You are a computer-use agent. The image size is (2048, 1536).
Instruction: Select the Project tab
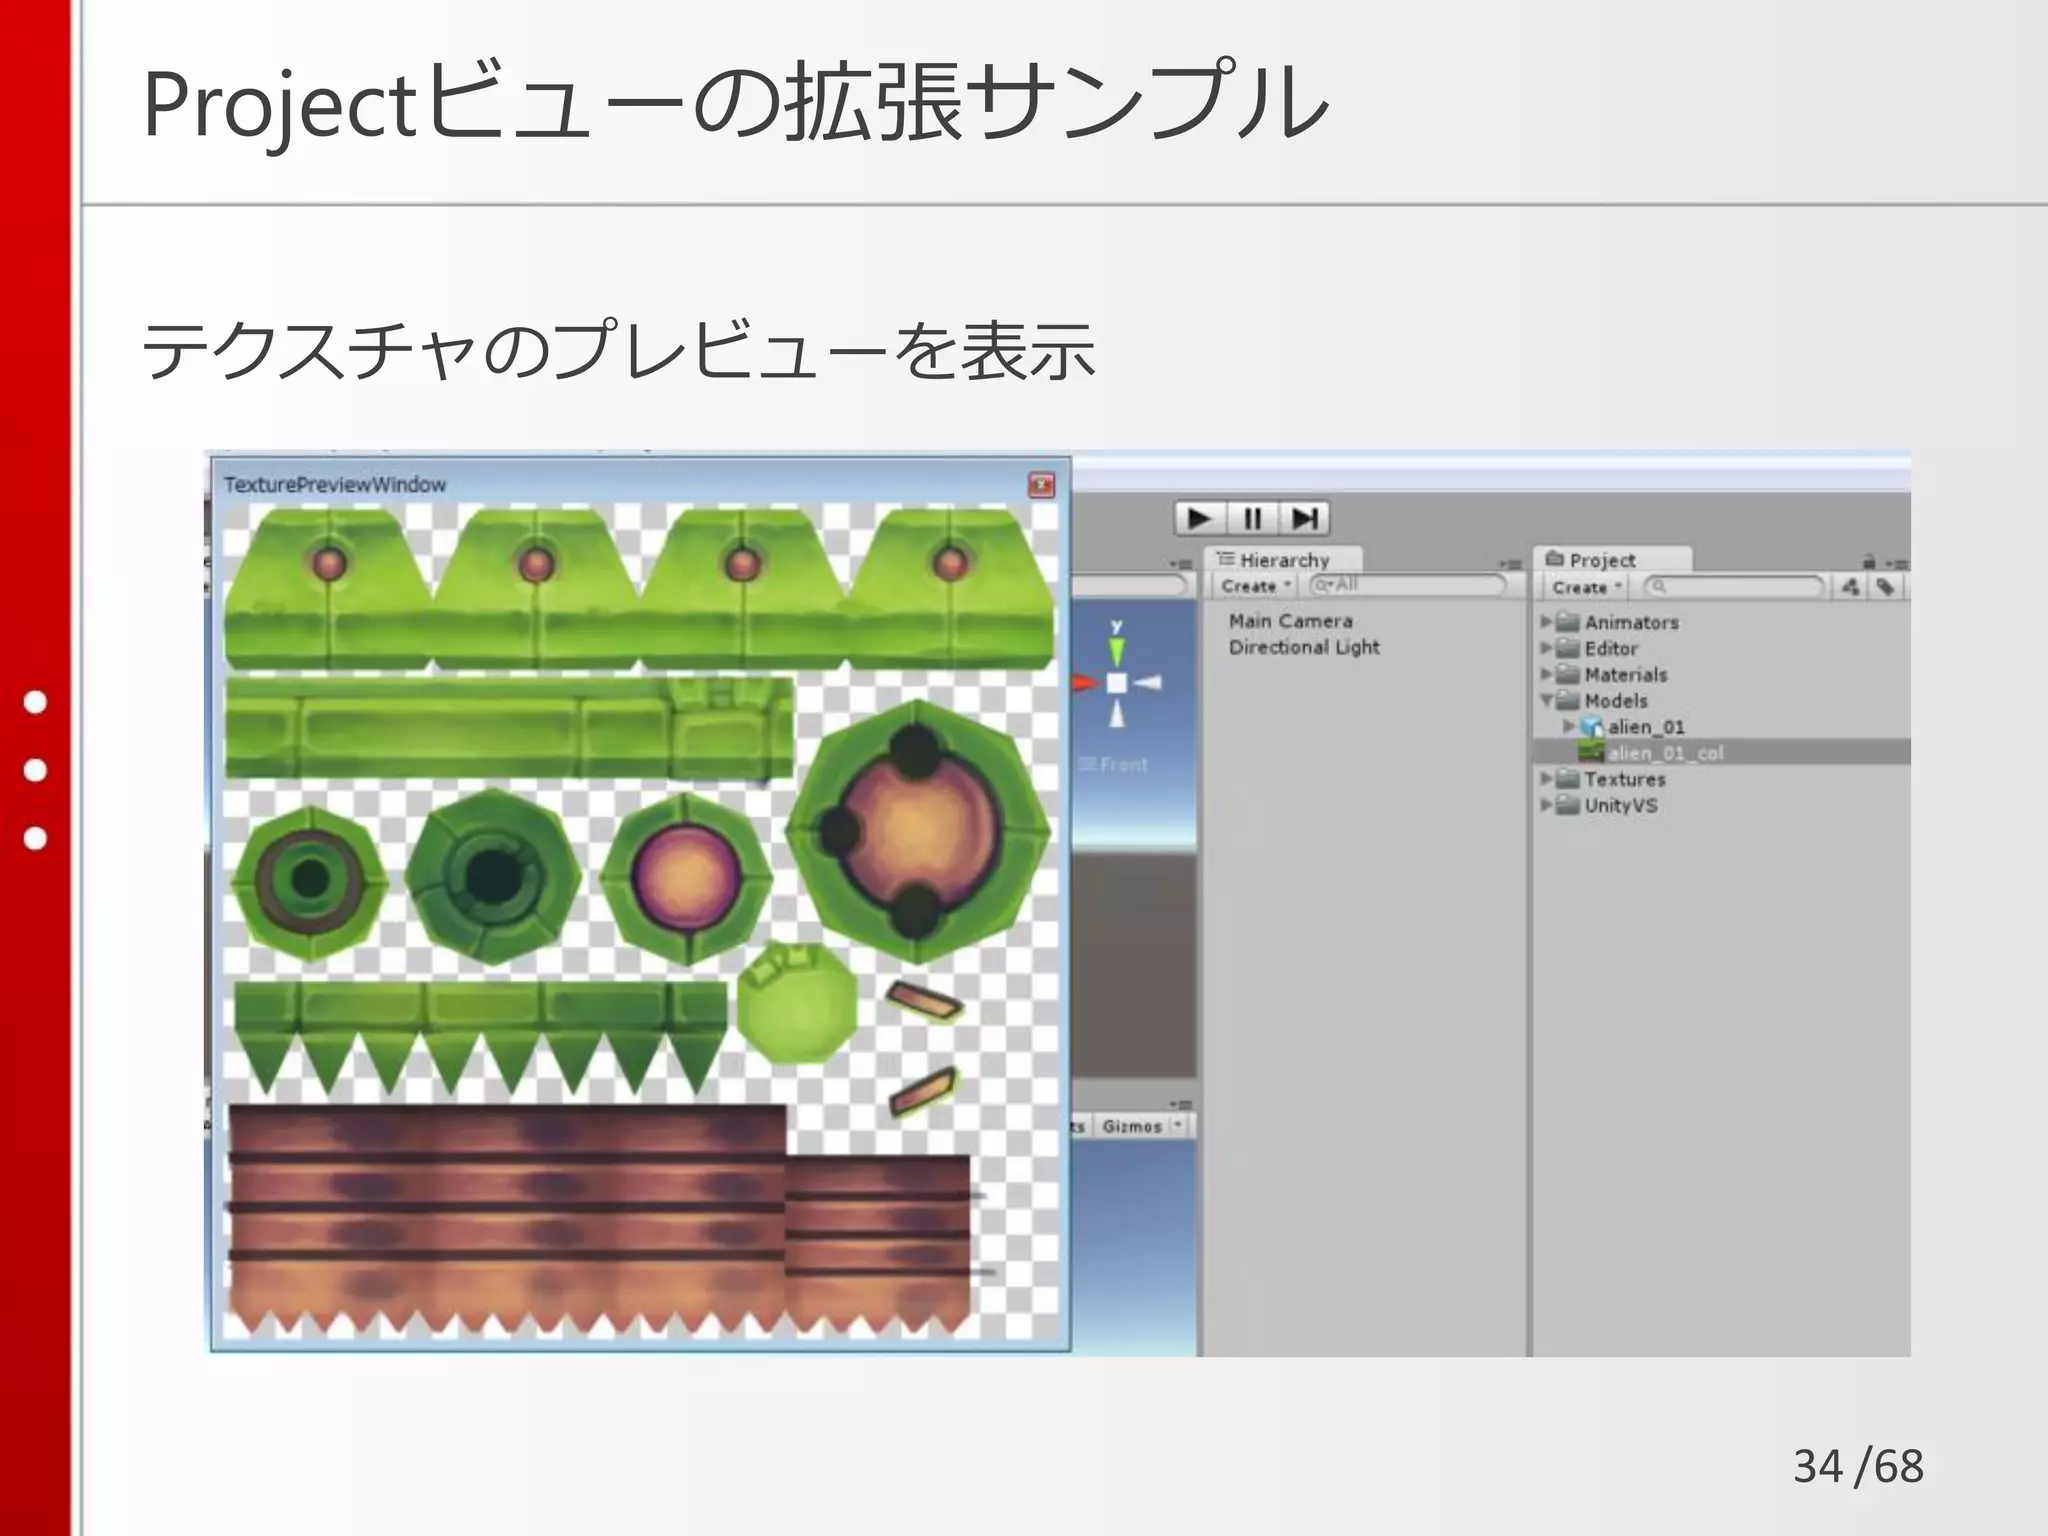coord(1611,559)
